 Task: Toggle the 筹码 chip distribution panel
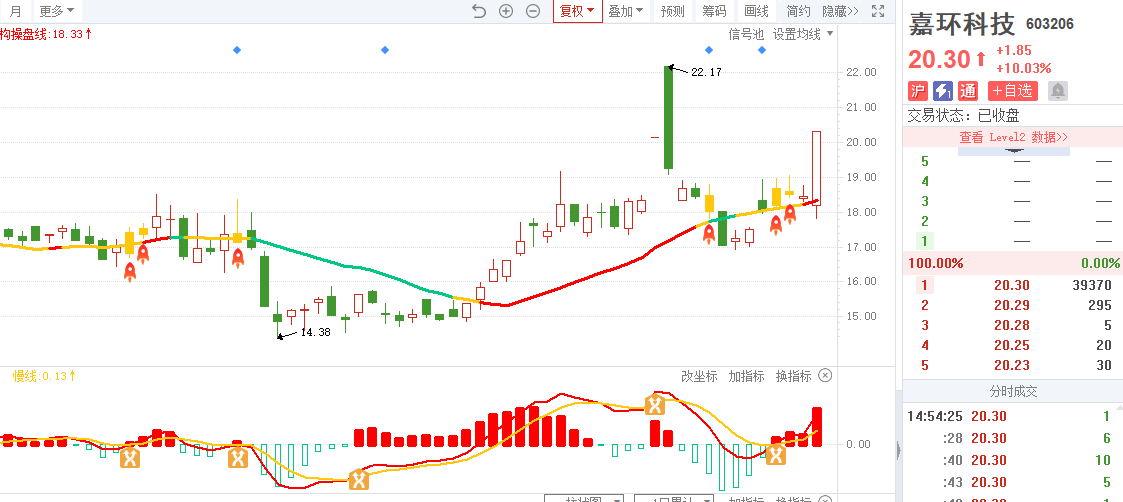pyautogui.click(x=714, y=11)
